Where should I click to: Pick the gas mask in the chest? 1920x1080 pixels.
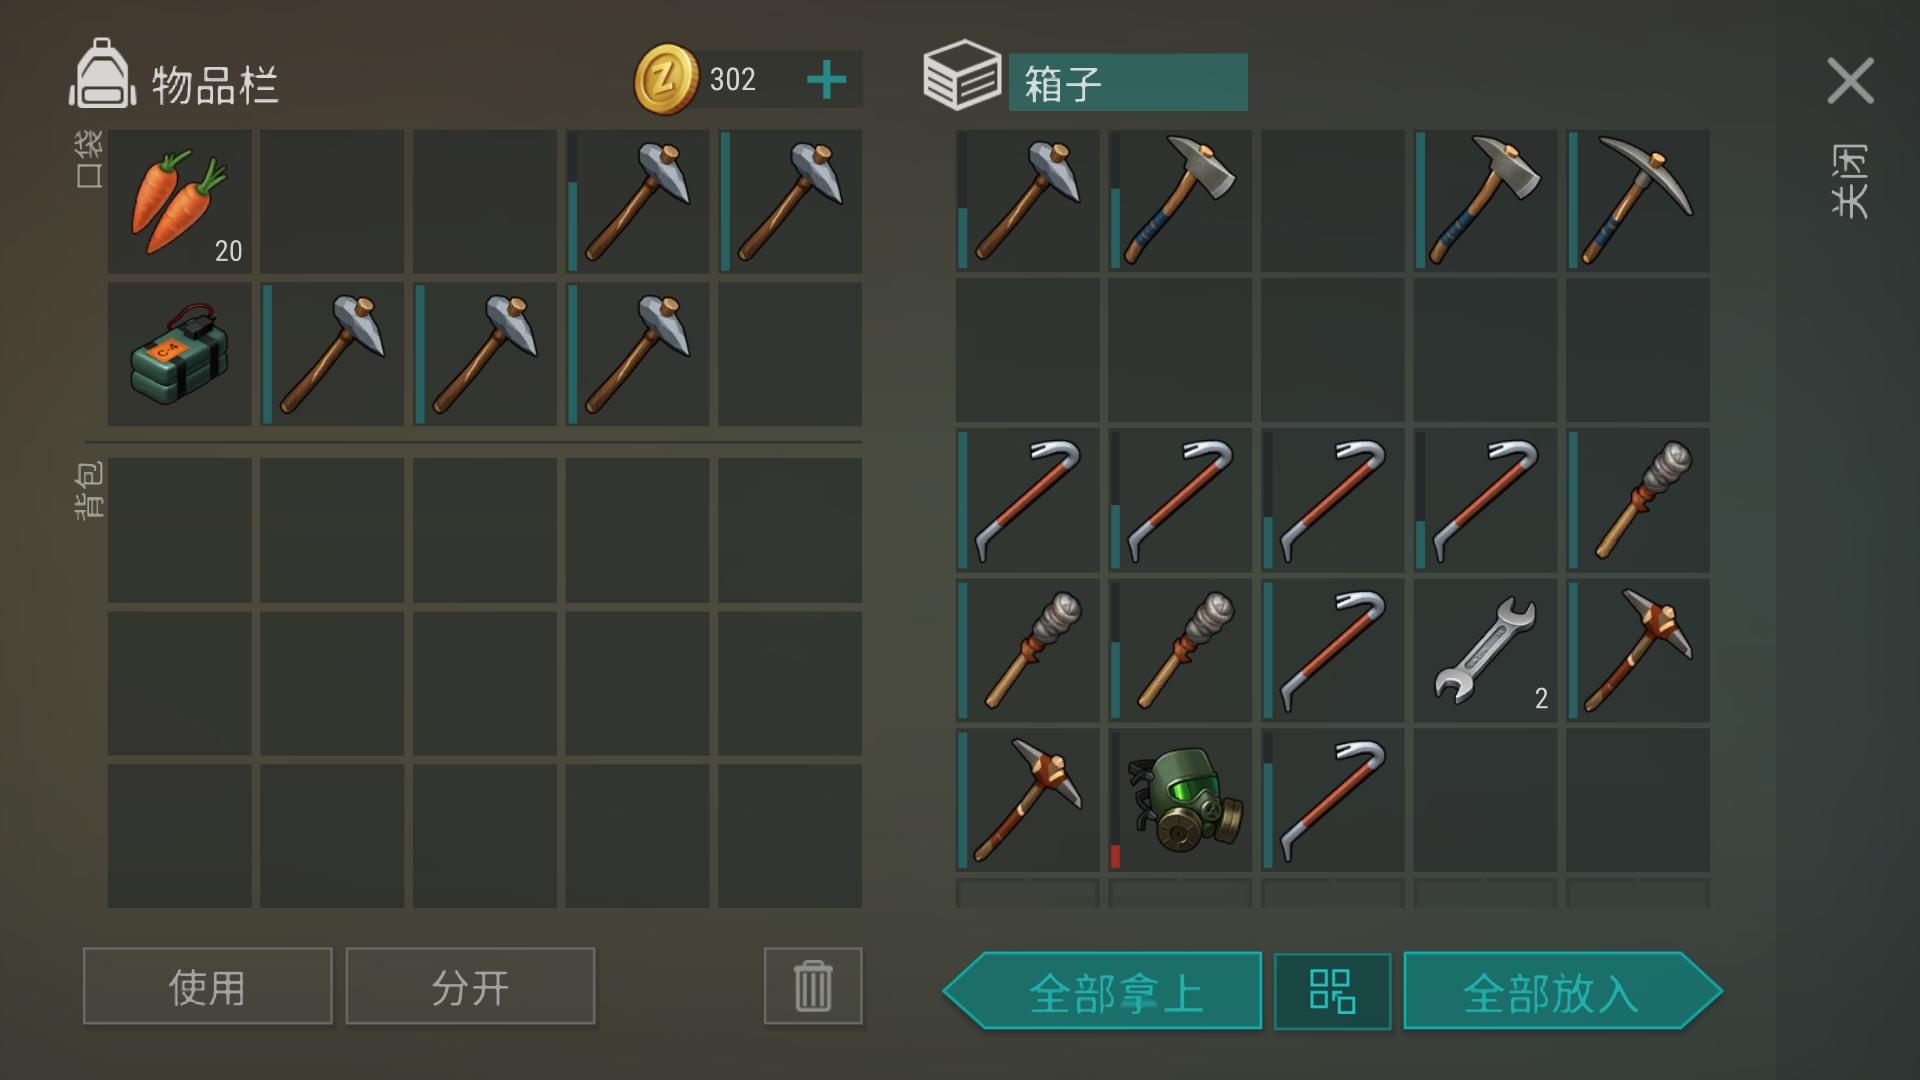tap(1180, 800)
